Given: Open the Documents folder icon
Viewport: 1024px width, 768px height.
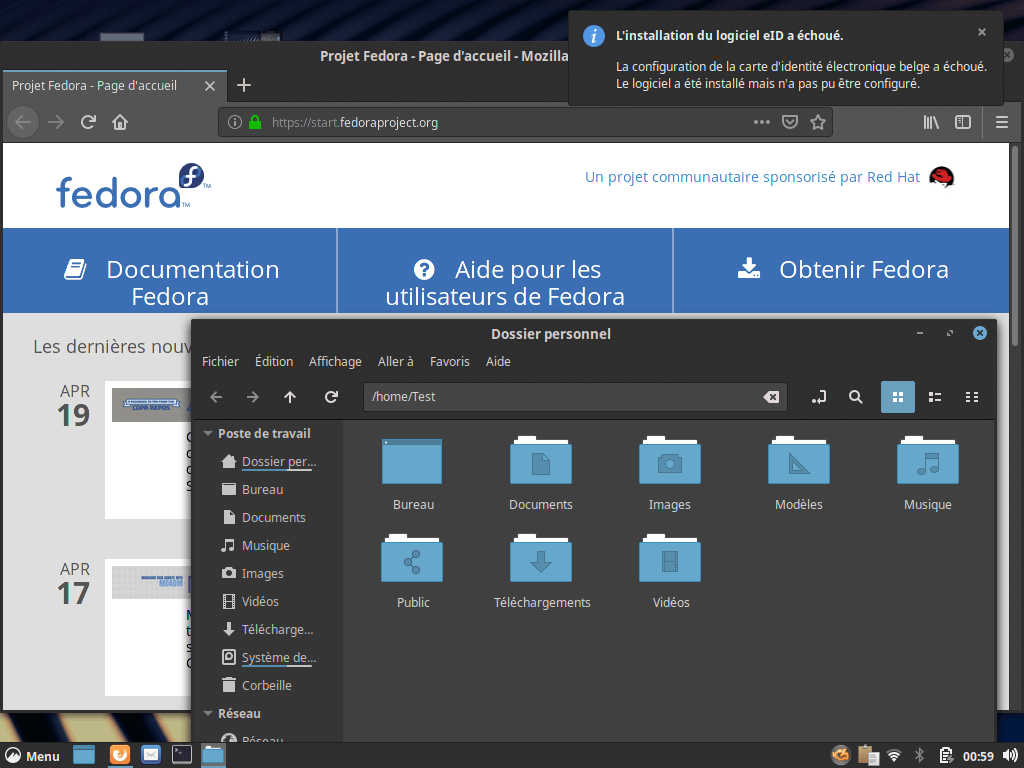Looking at the screenshot, I should [x=541, y=462].
